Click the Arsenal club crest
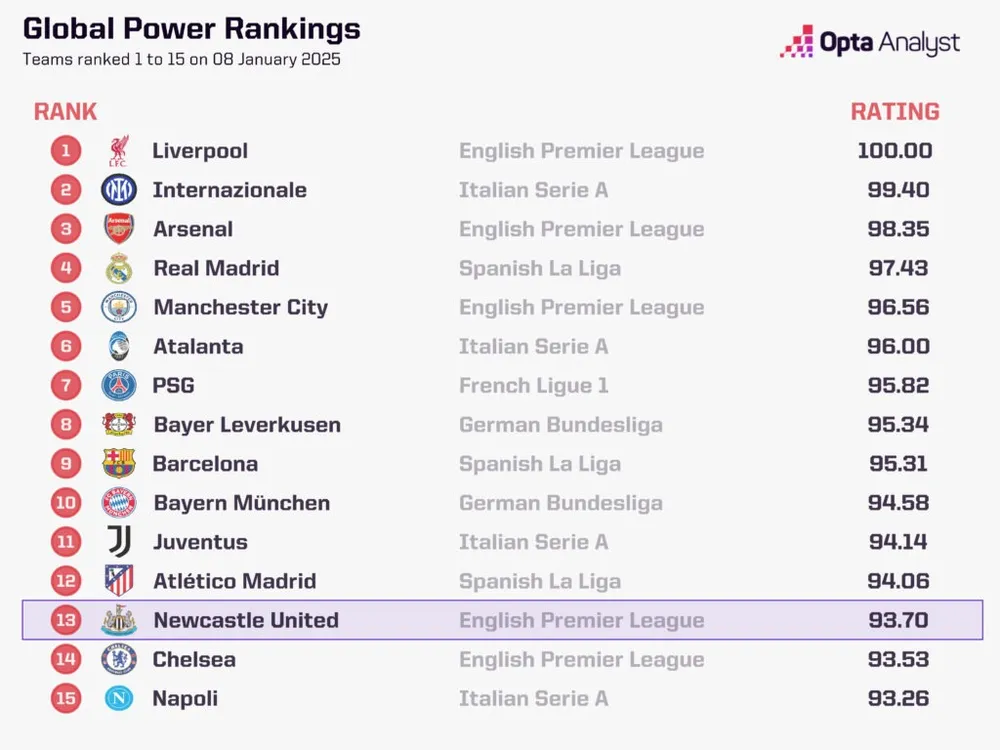Image resolution: width=1000 pixels, height=750 pixels. [x=119, y=229]
